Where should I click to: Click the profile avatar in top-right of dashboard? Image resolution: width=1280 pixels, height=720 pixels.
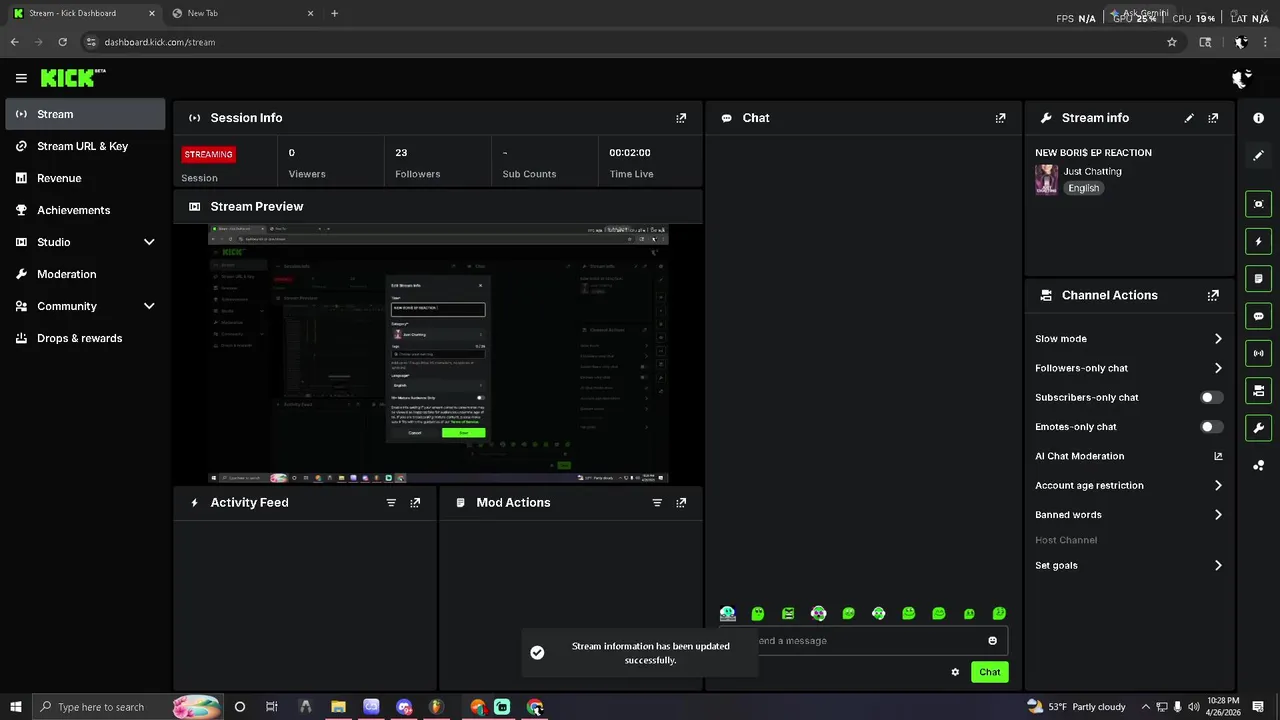(1241, 78)
